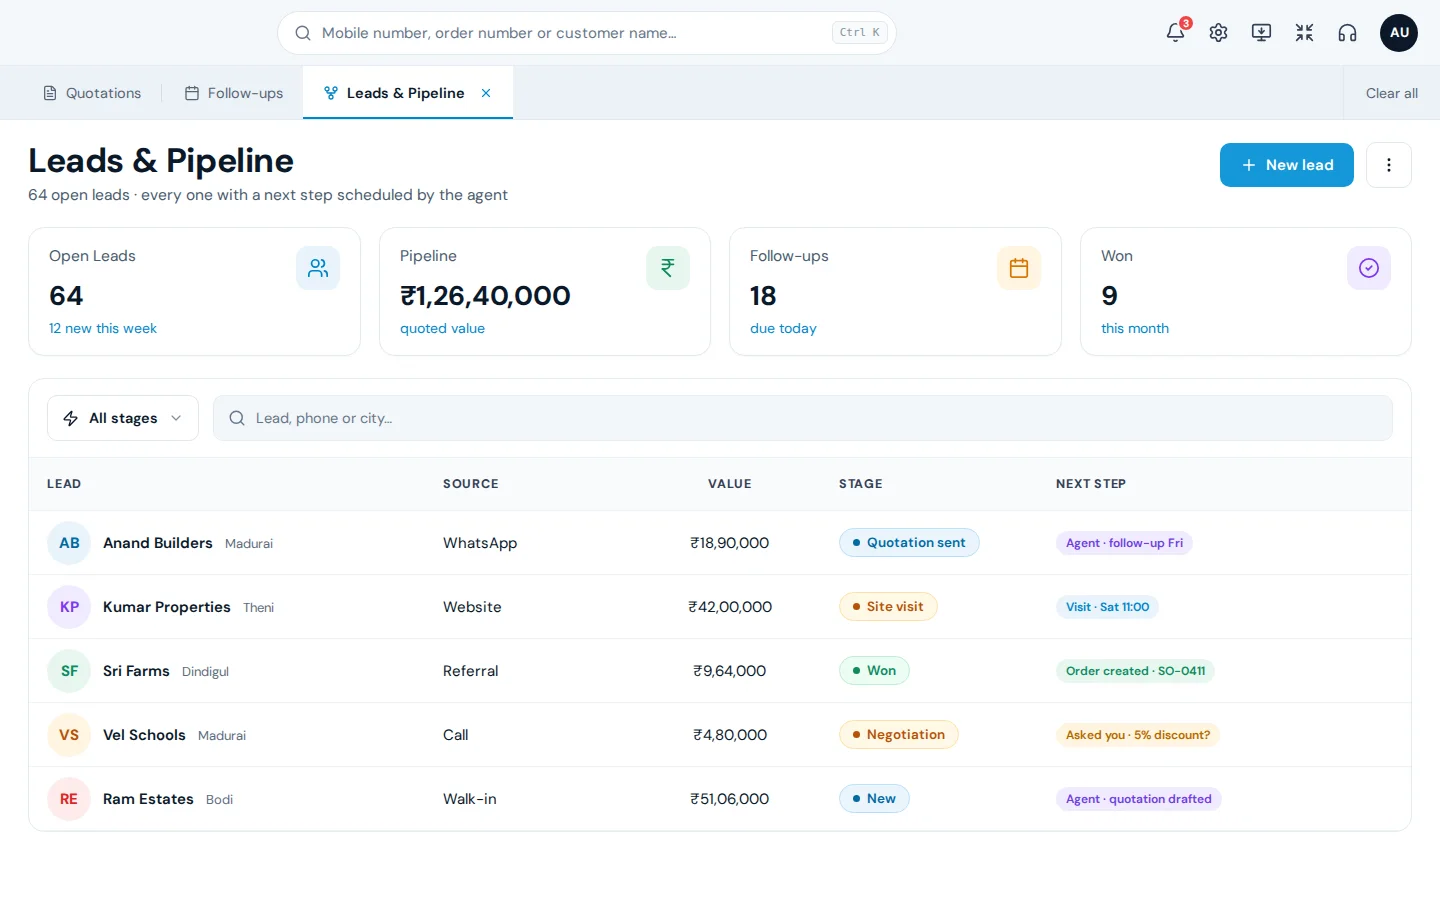Click Visit · Sat 11:00 chip

(x=1107, y=607)
